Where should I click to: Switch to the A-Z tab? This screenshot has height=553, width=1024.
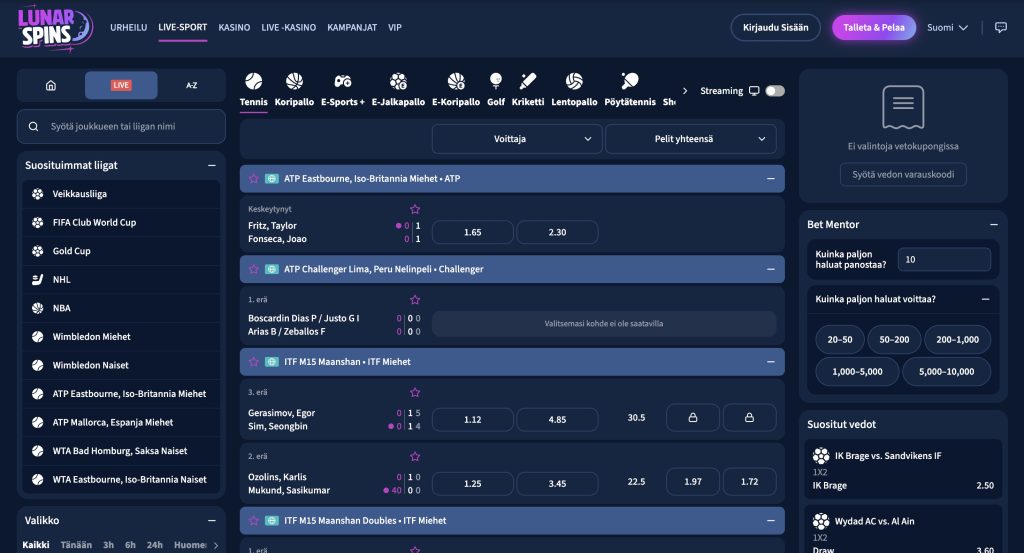[x=191, y=86]
